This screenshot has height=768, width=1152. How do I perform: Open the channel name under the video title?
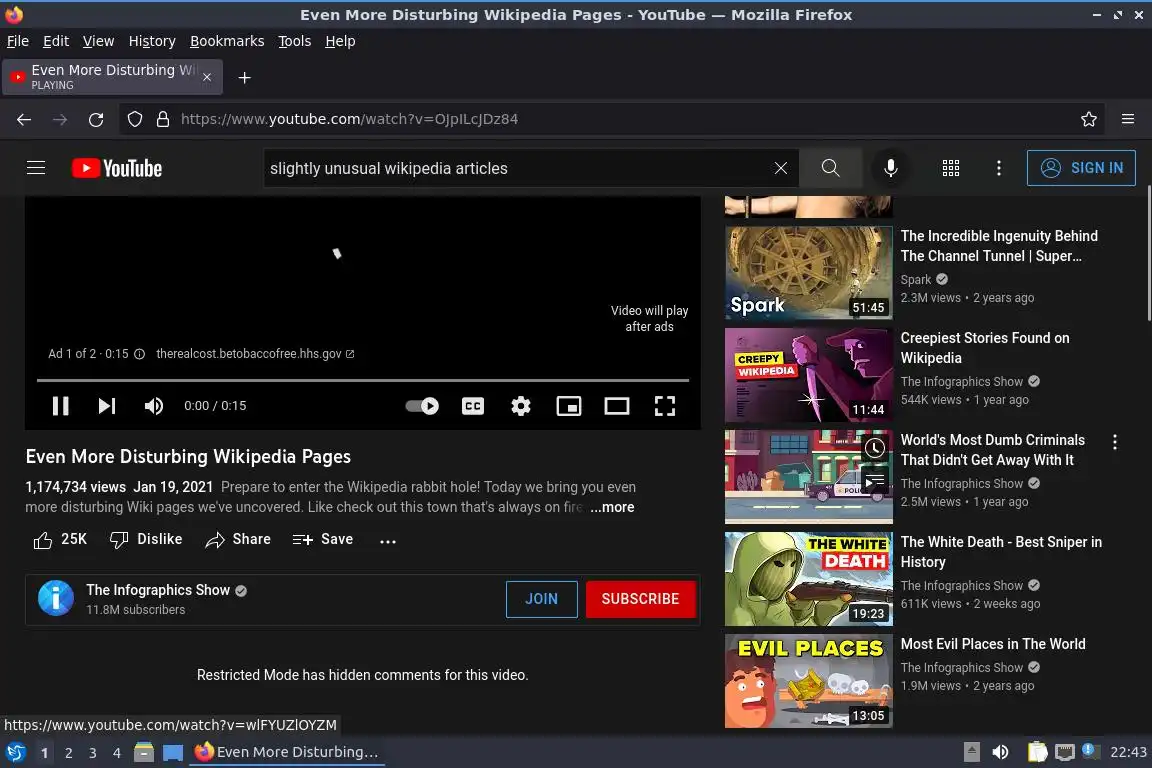pyautogui.click(x=158, y=590)
